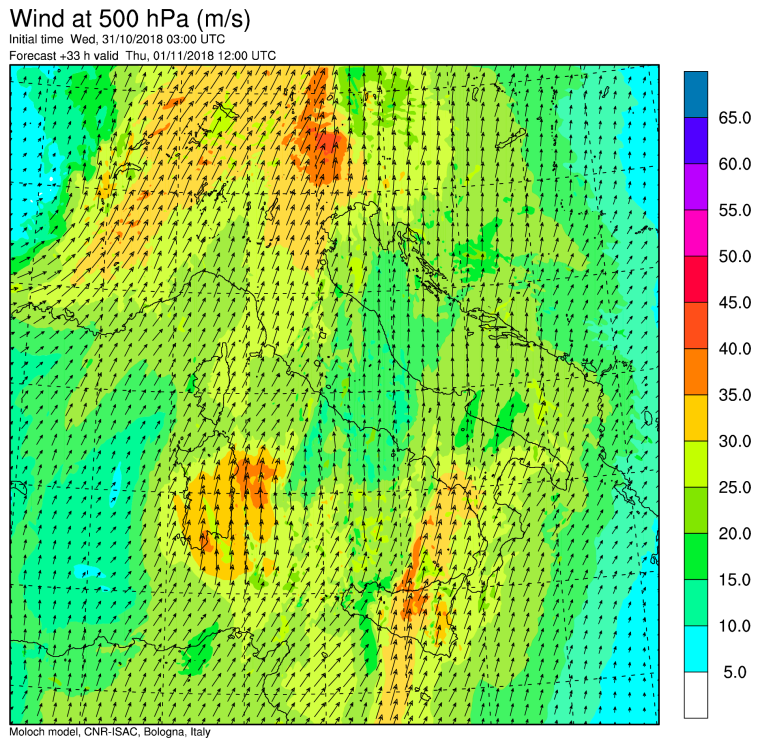Click the magenta 50-55 colorbar swatch
This screenshot has width=760, height=747.
point(696,233)
